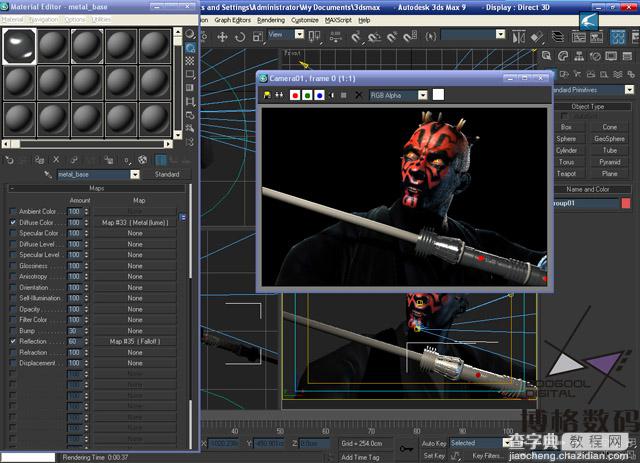Collapse the Maps rollout
This screenshot has height=463, width=640.
point(97,188)
